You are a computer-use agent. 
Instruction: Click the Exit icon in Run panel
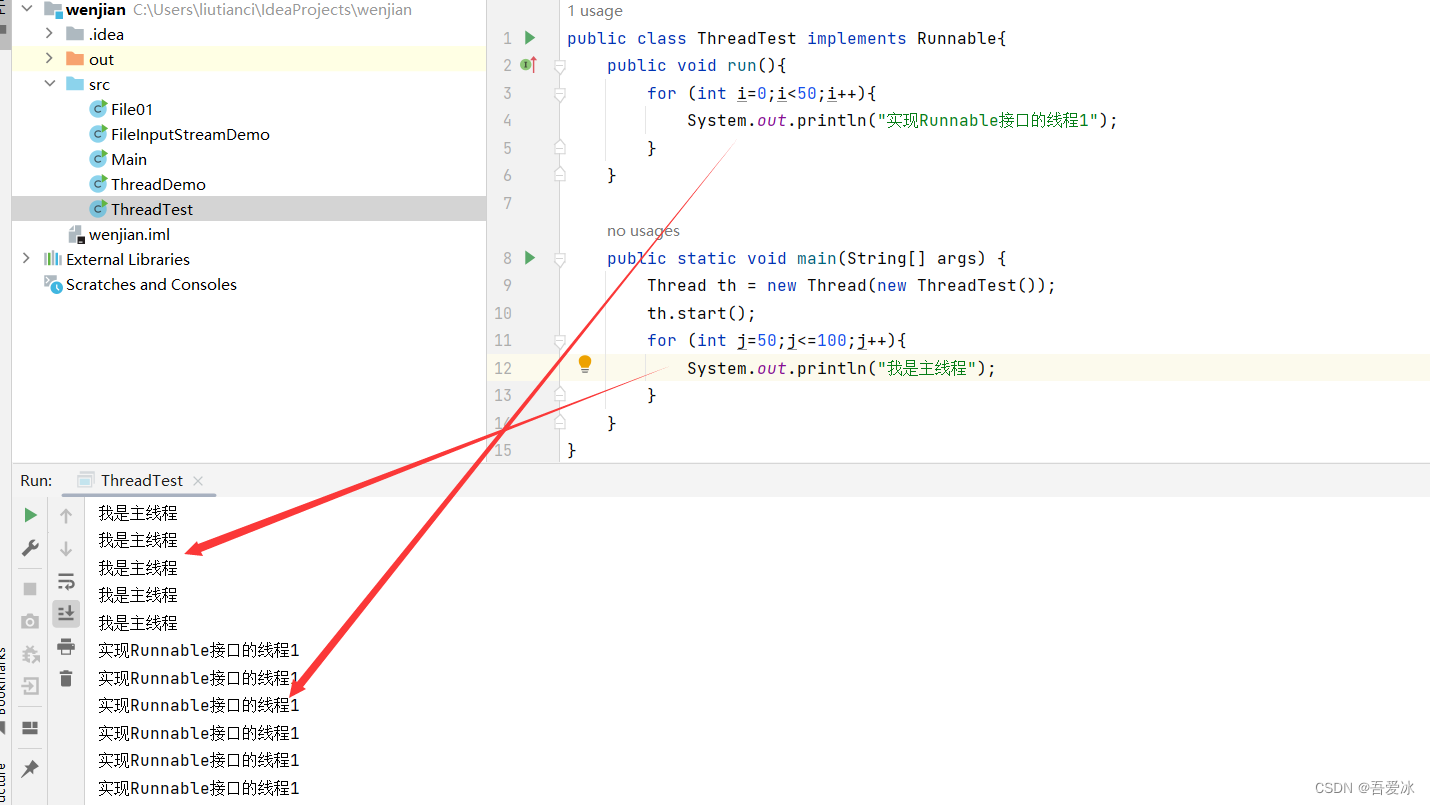coord(30,686)
